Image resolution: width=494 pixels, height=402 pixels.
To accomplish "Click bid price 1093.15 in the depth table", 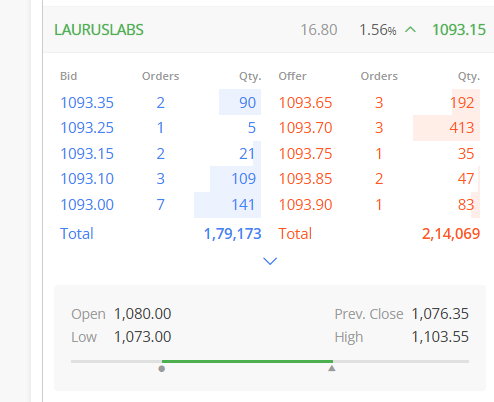I will click(x=87, y=154).
